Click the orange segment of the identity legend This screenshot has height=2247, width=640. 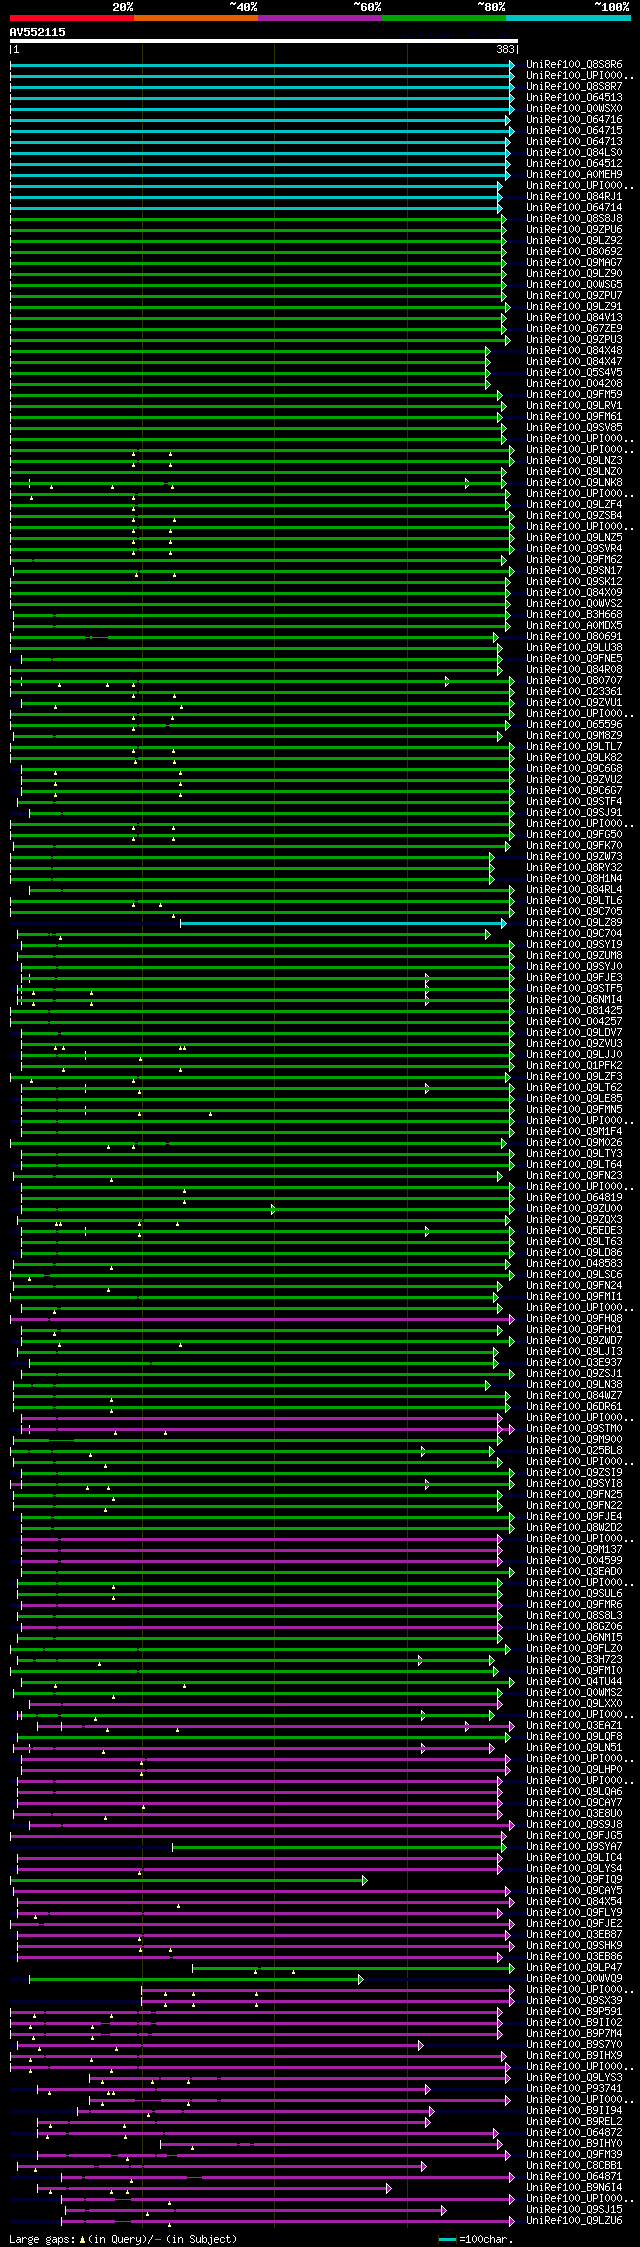tap(195, 18)
